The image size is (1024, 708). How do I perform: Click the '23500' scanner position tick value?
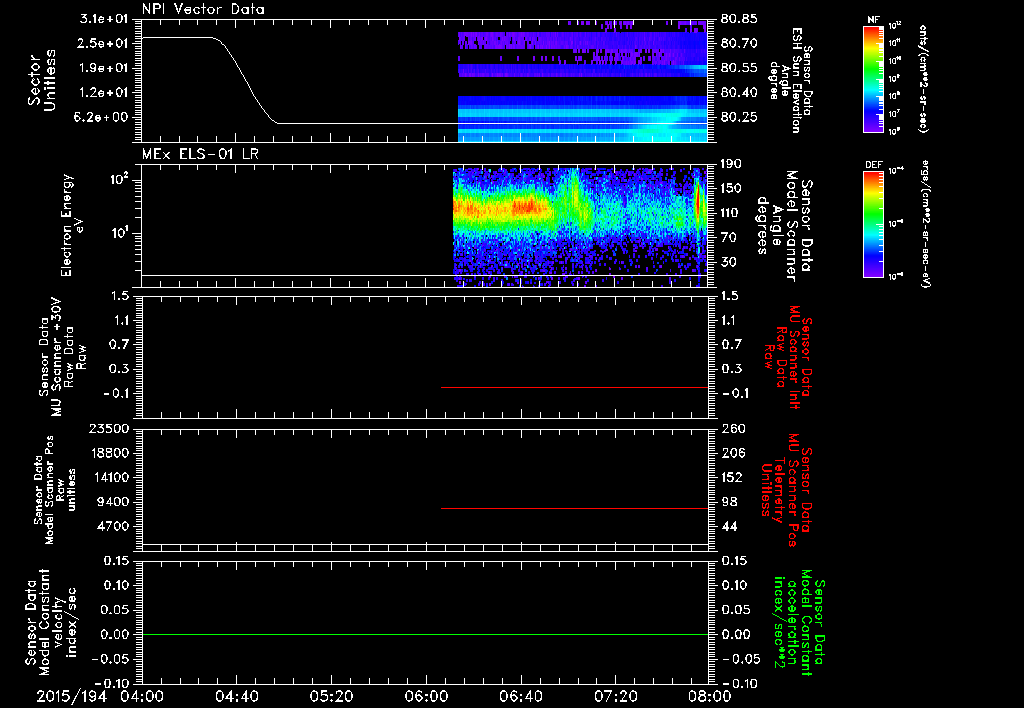pyautogui.click(x=108, y=428)
